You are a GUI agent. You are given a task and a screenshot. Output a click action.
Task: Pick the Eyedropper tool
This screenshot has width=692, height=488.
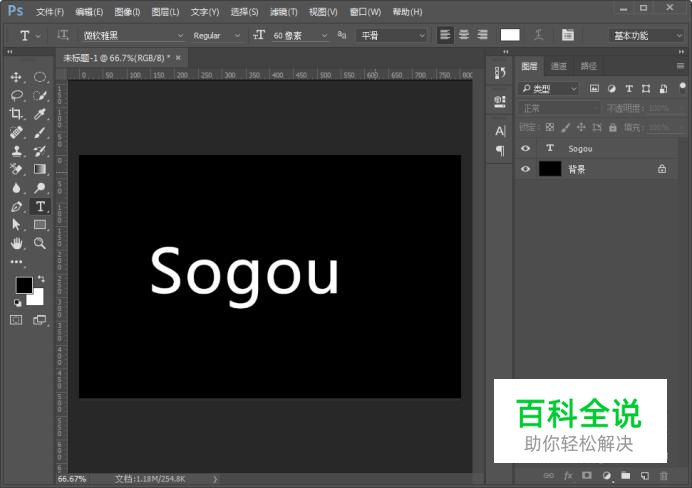[40, 114]
